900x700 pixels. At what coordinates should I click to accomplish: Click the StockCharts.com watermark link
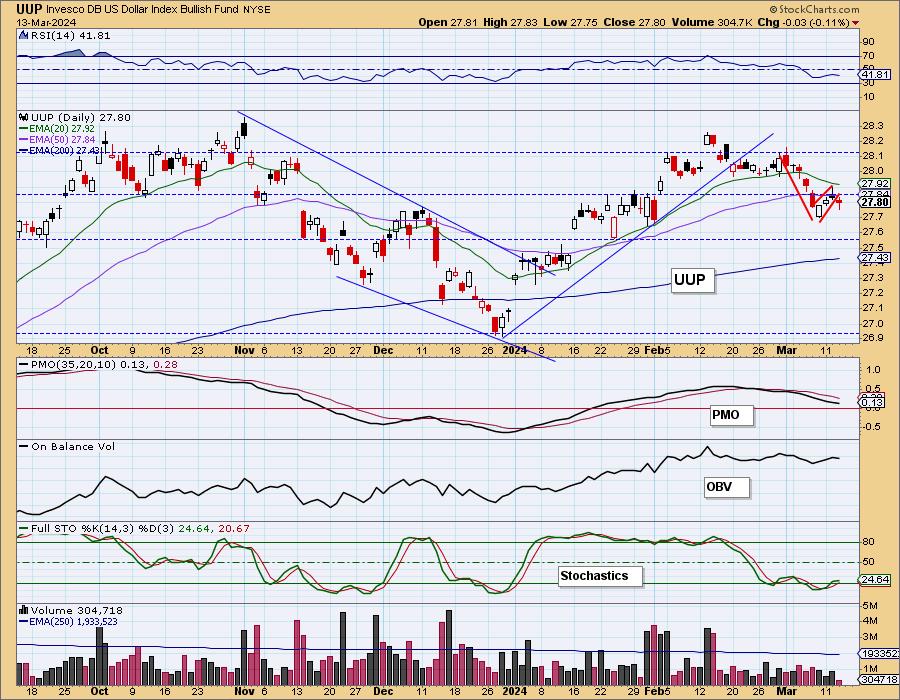click(813, 9)
